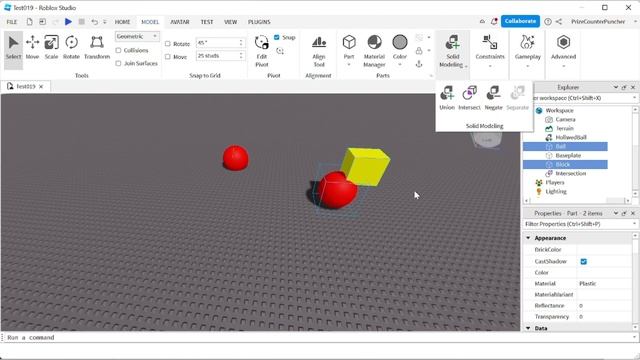Enable the Collisions checkbox
Image resolution: width=640 pixels, height=360 pixels.
pyautogui.click(x=118, y=50)
